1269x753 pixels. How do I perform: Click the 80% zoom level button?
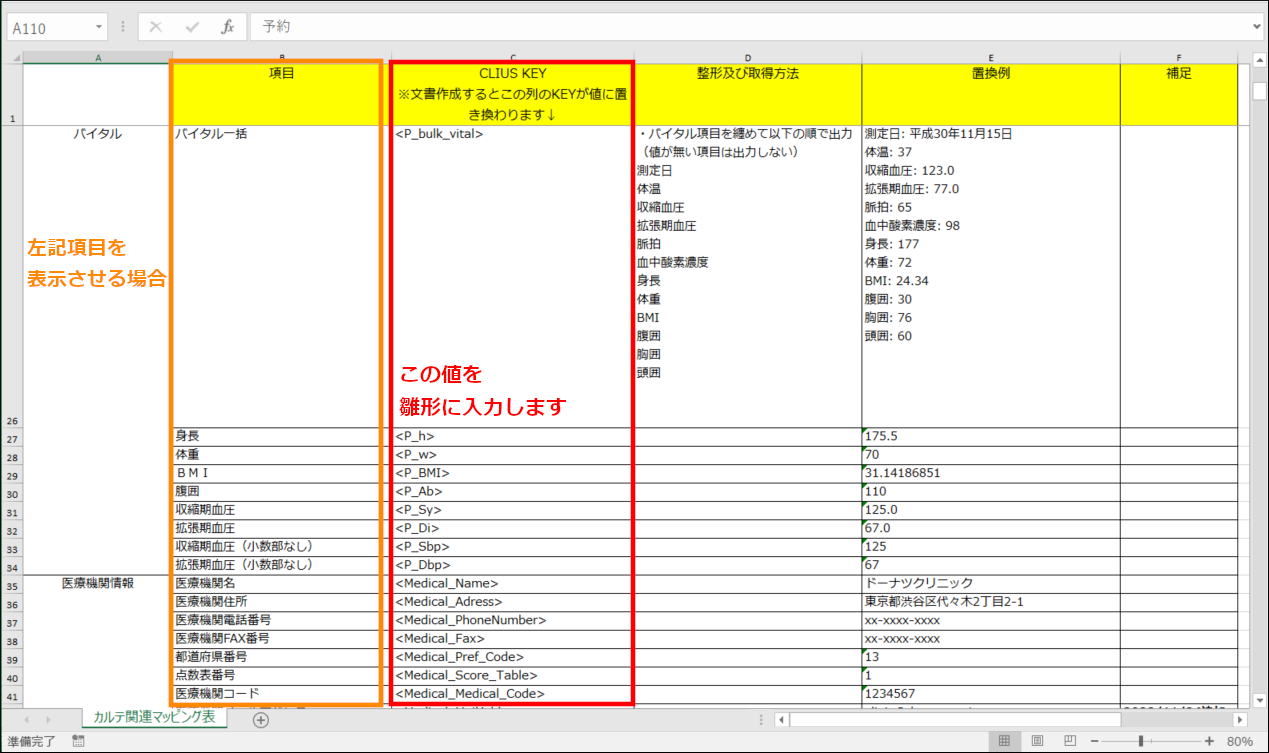click(1240, 741)
